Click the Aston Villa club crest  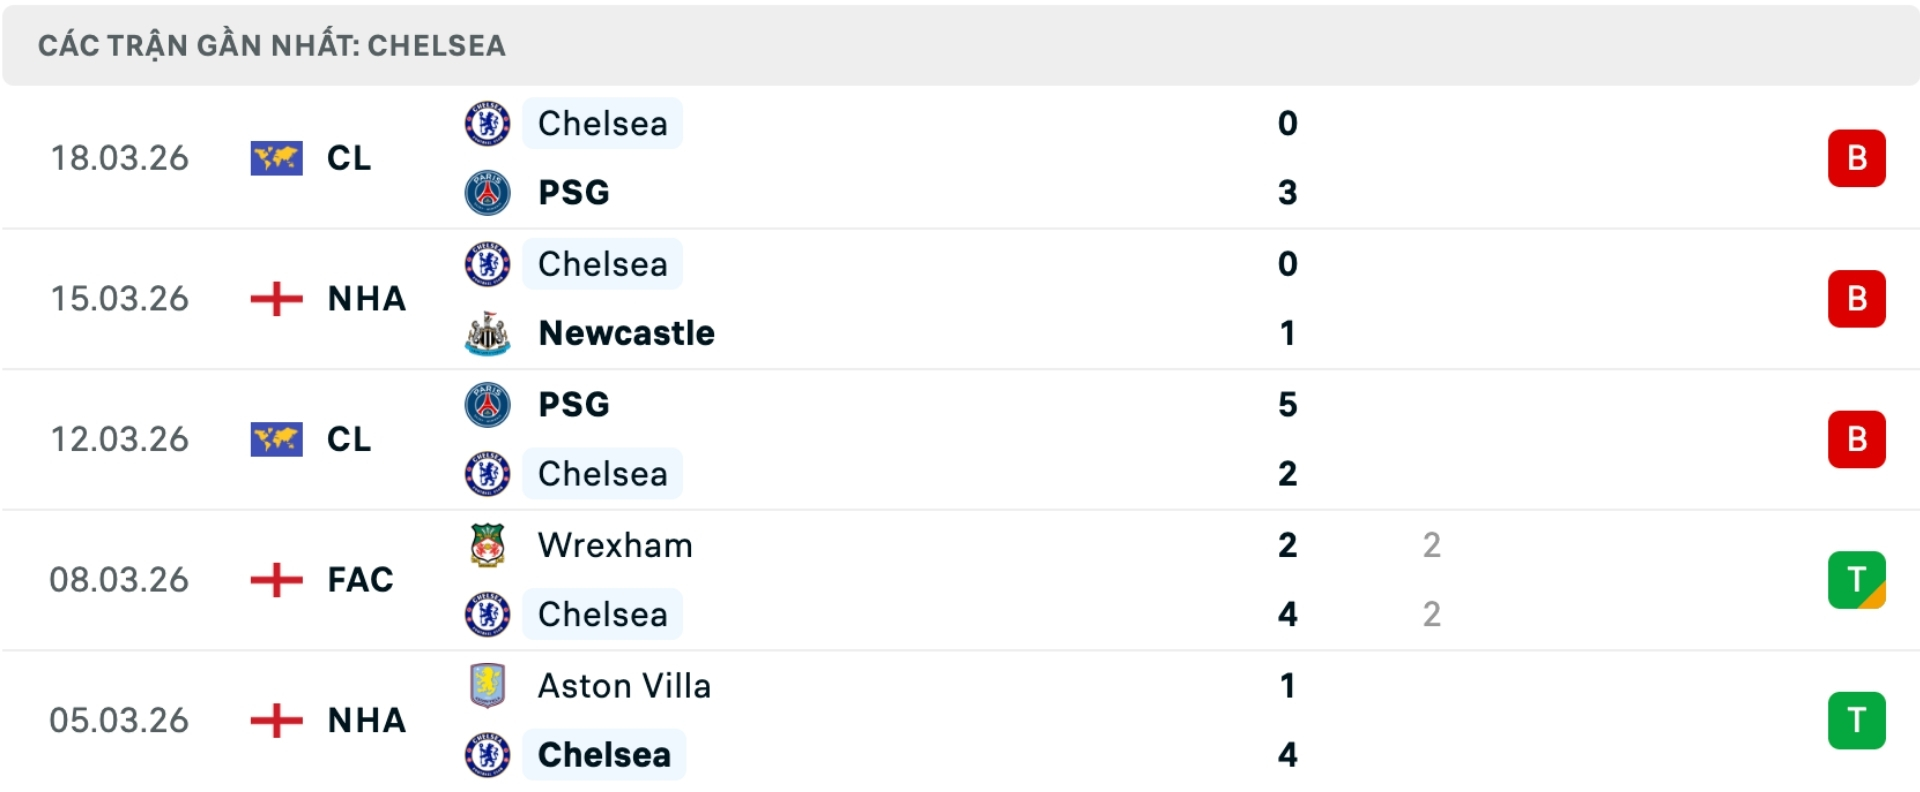coord(487,686)
